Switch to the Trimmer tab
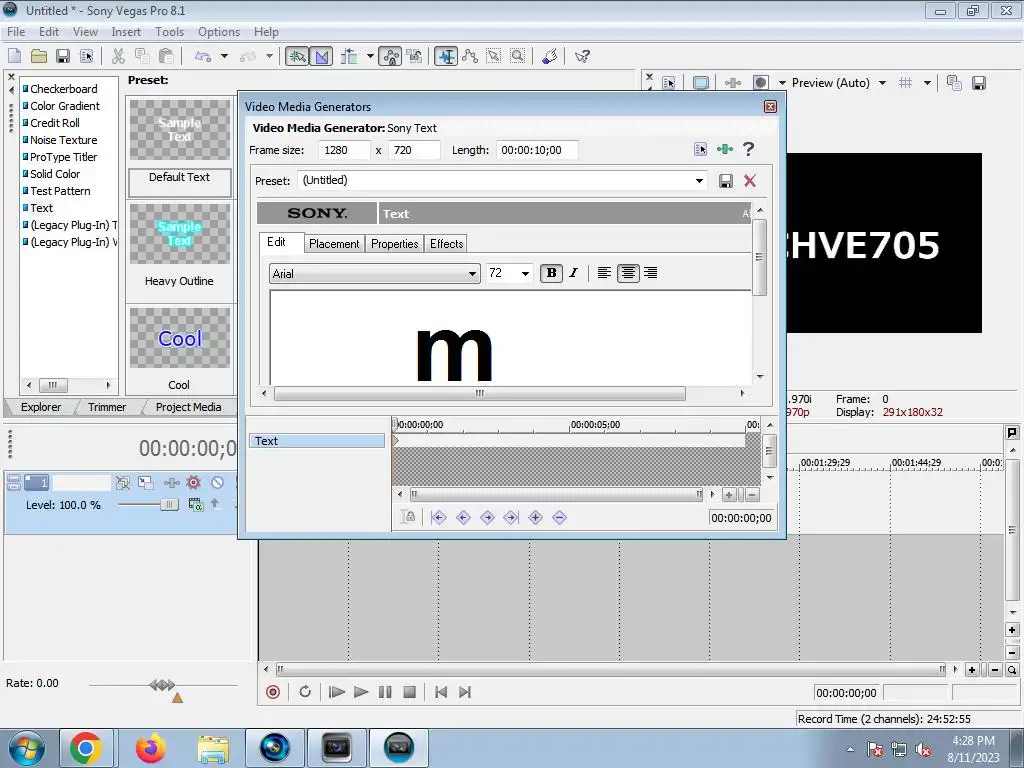 pos(106,407)
